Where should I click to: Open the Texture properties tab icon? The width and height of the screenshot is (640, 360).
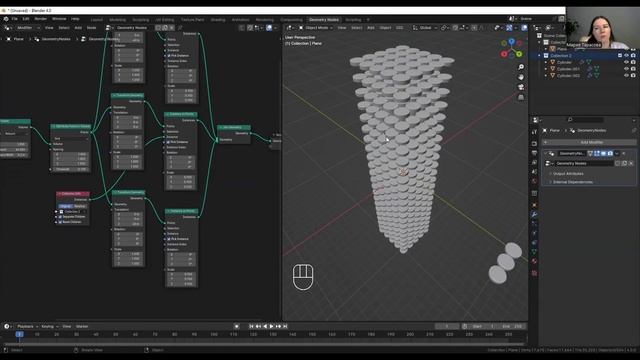(x=534, y=273)
